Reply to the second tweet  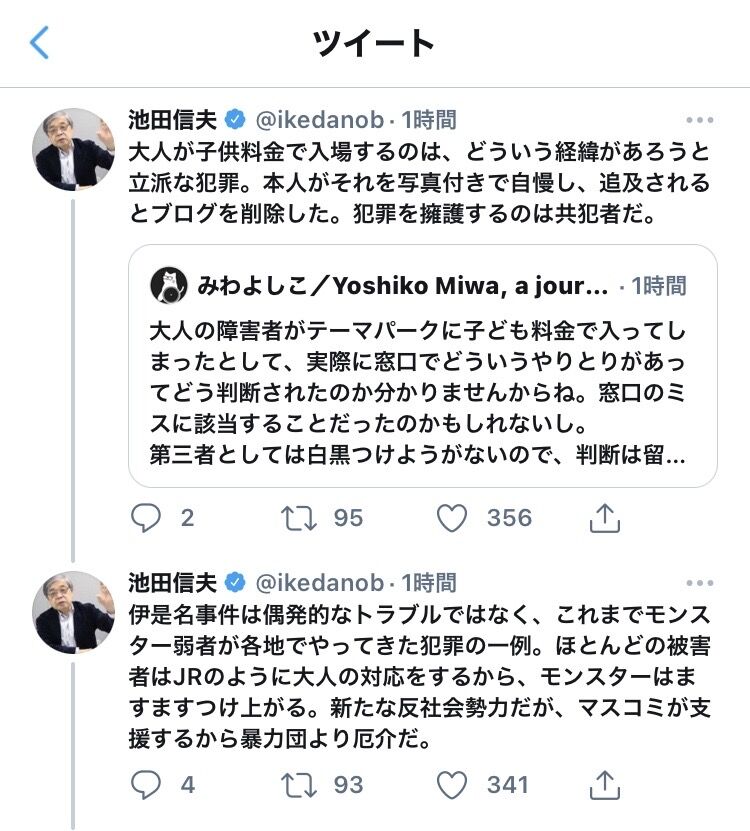click(147, 784)
